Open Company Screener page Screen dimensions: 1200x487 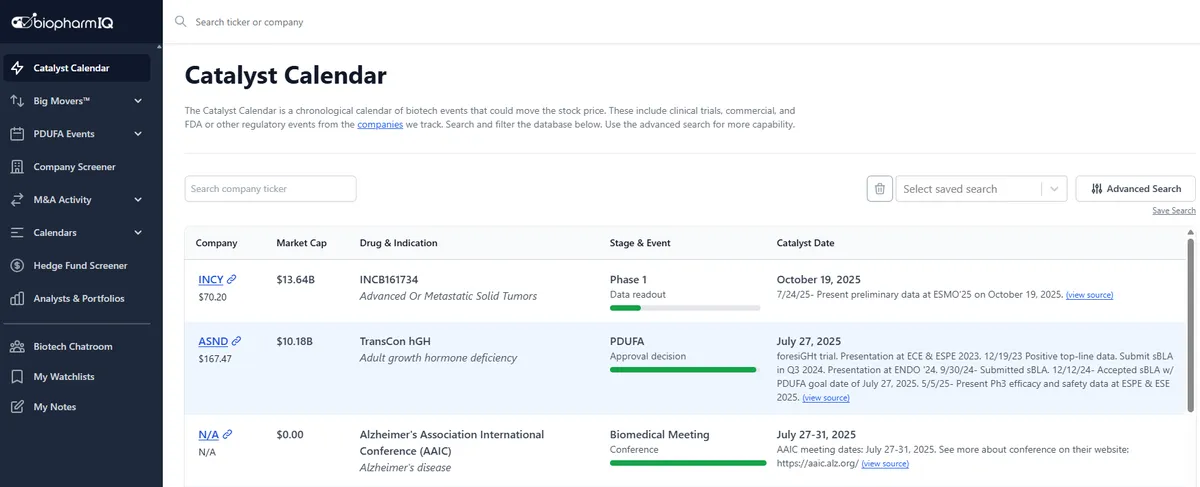tap(77, 167)
